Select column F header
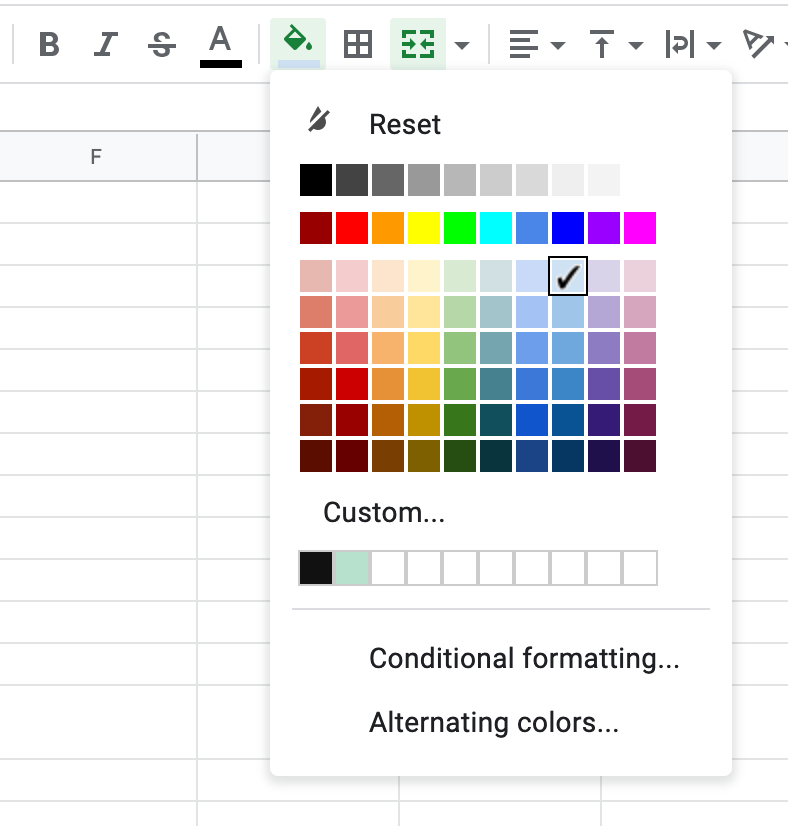This screenshot has width=788, height=826. (x=98, y=156)
